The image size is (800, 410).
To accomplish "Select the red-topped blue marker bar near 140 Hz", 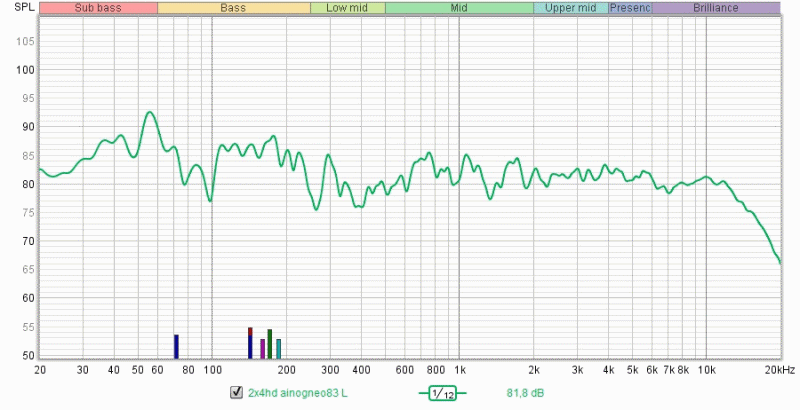I will coord(250,343).
